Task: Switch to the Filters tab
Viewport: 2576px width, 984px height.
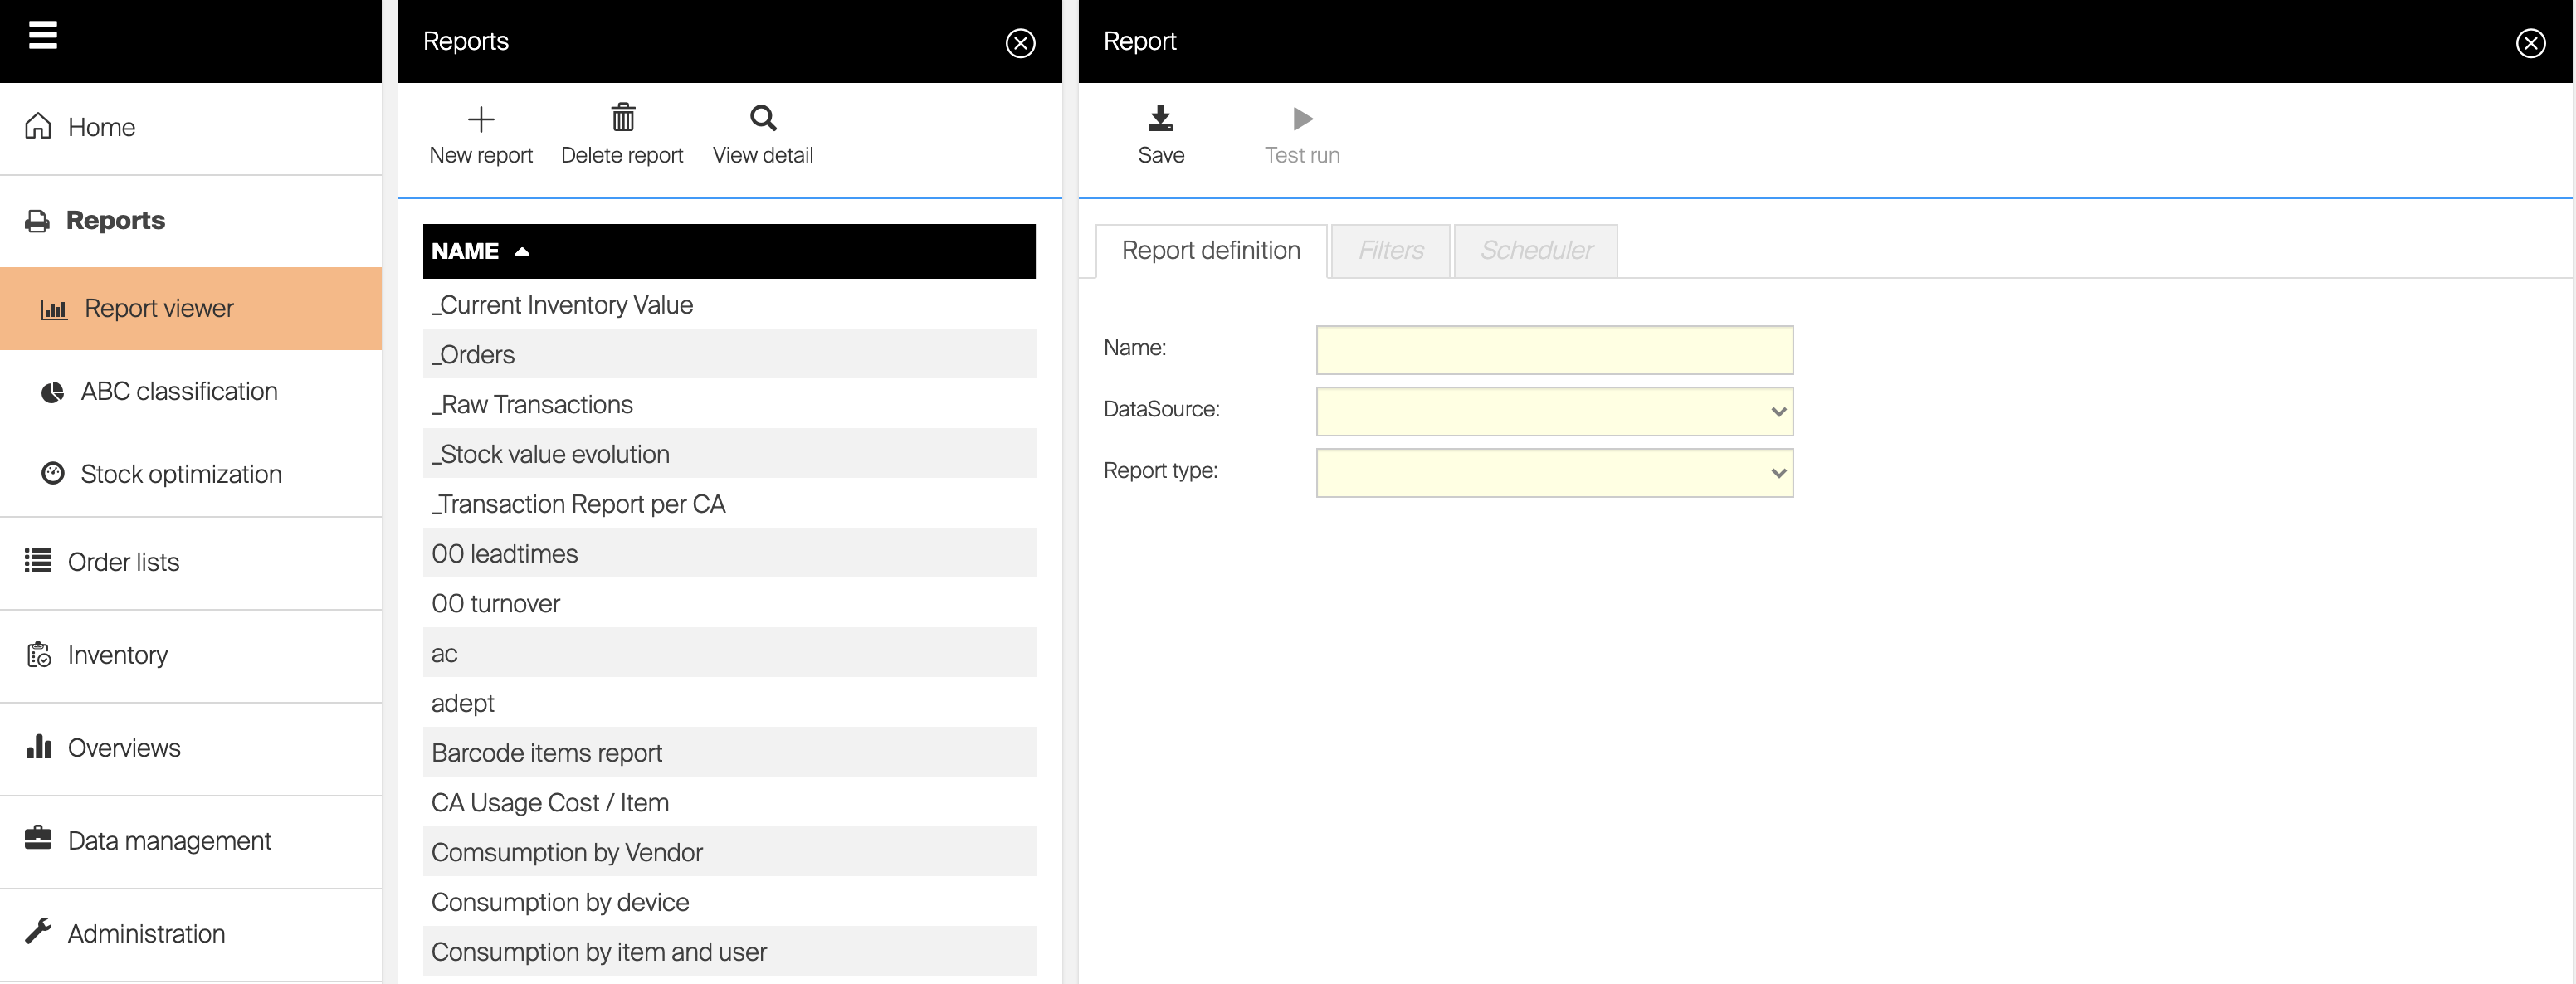Action: click(x=1390, y=250)
